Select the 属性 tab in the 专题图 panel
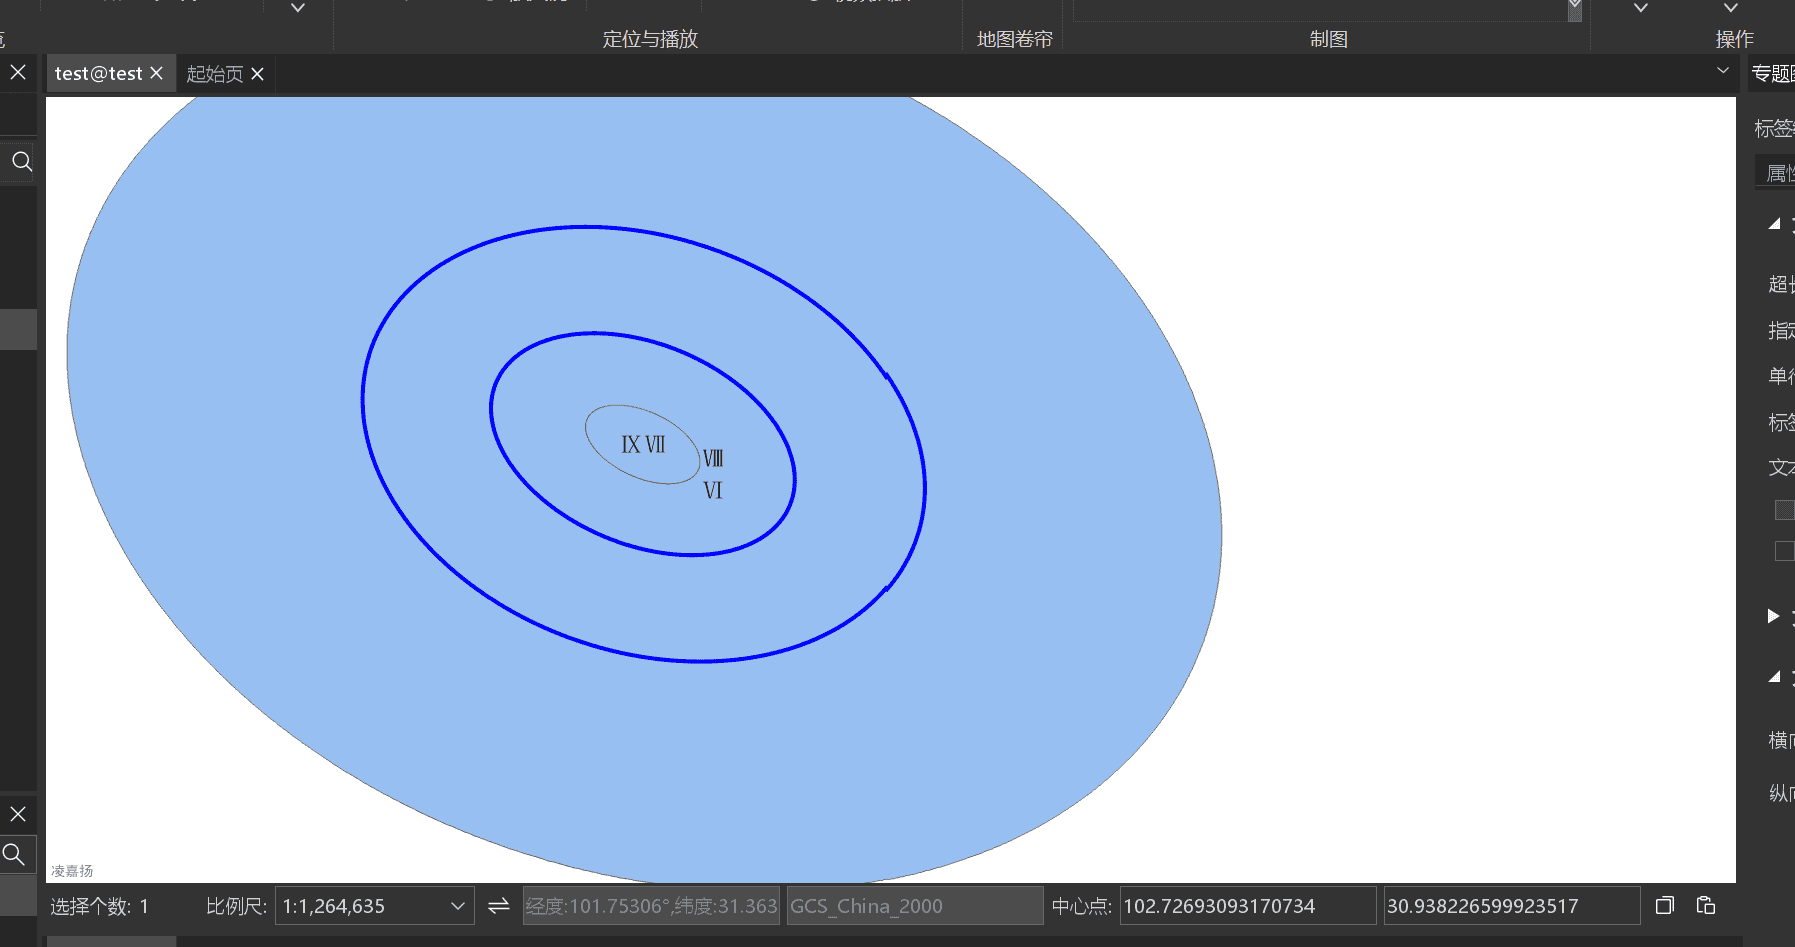Viewport: 1795px width, 947px height. 1777,173
